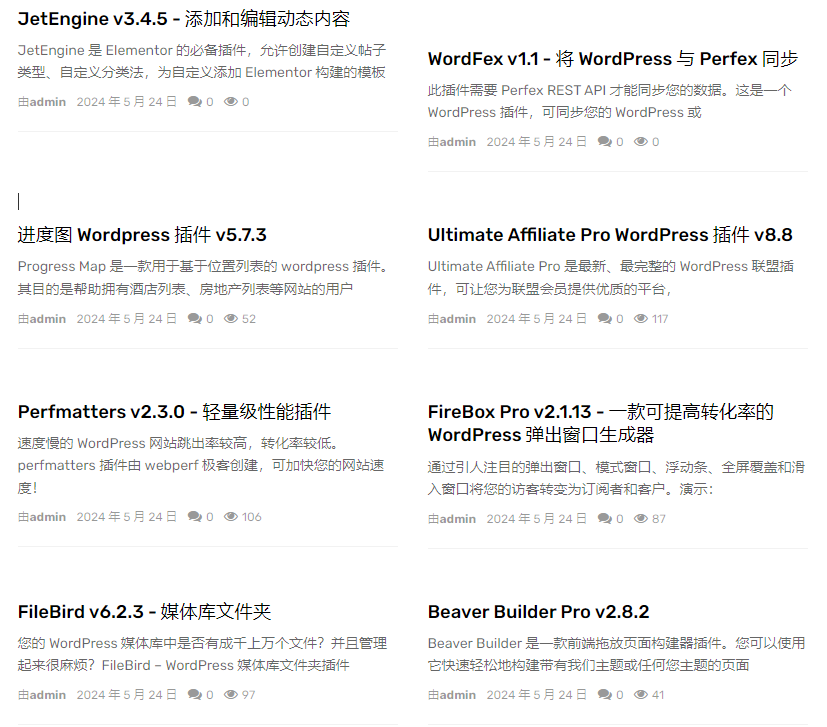Click the date under FireBox Pro post
827x727 pixels.
pyautogui.click(x=536, y=519)
